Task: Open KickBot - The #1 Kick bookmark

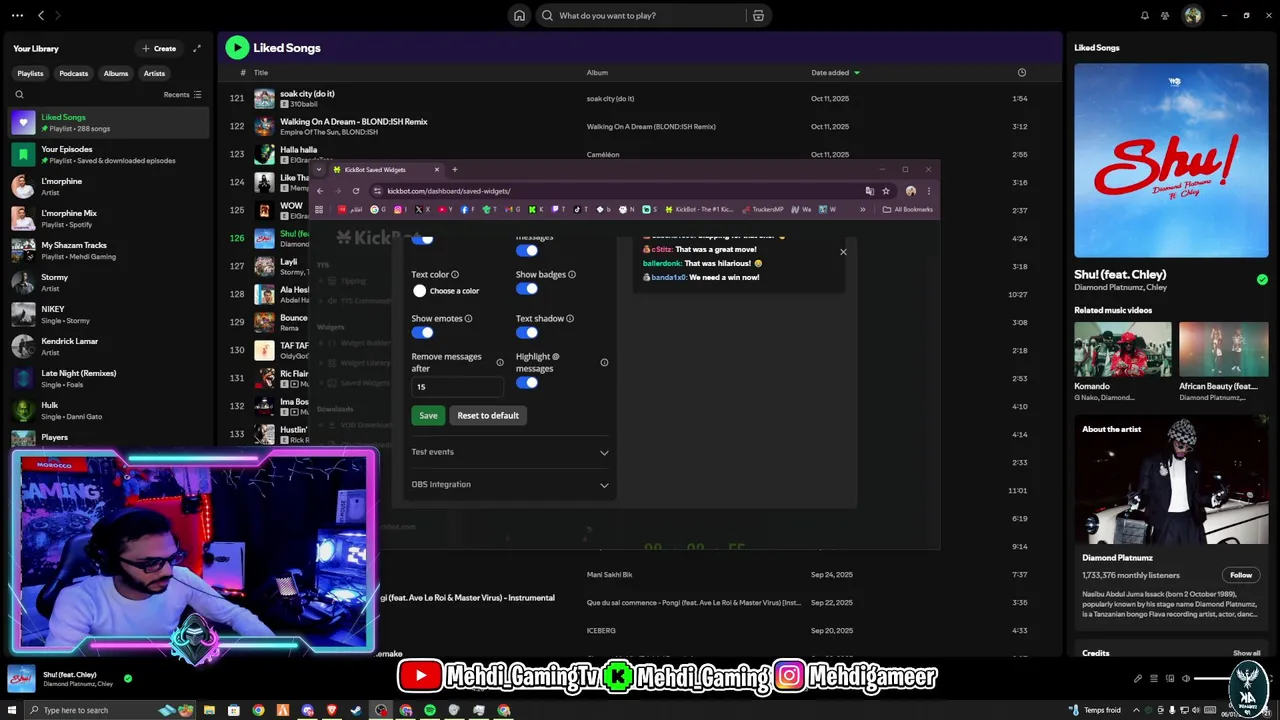Action: tap(698, 209)
